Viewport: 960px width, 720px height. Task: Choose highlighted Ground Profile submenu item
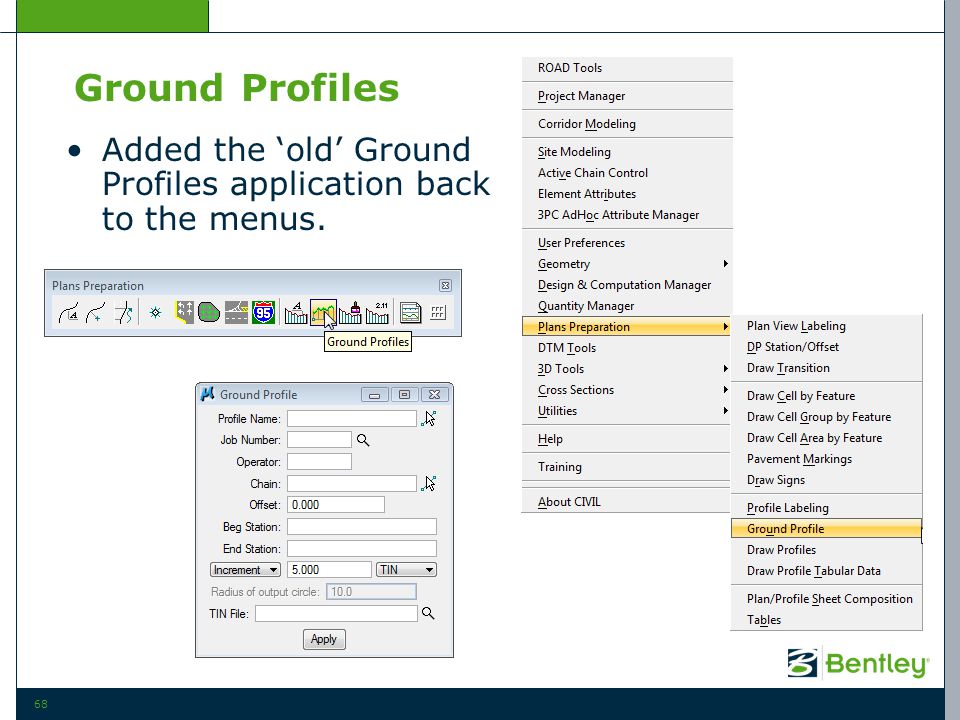tap(827, 529)
